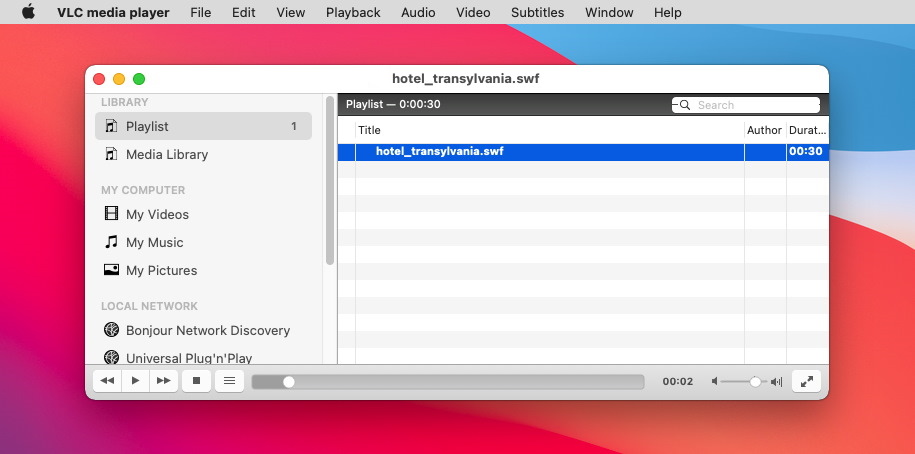Click the window title hotel_transylvania.swf
The height and width of the screenshot is (454, 915).
(466, 79)
